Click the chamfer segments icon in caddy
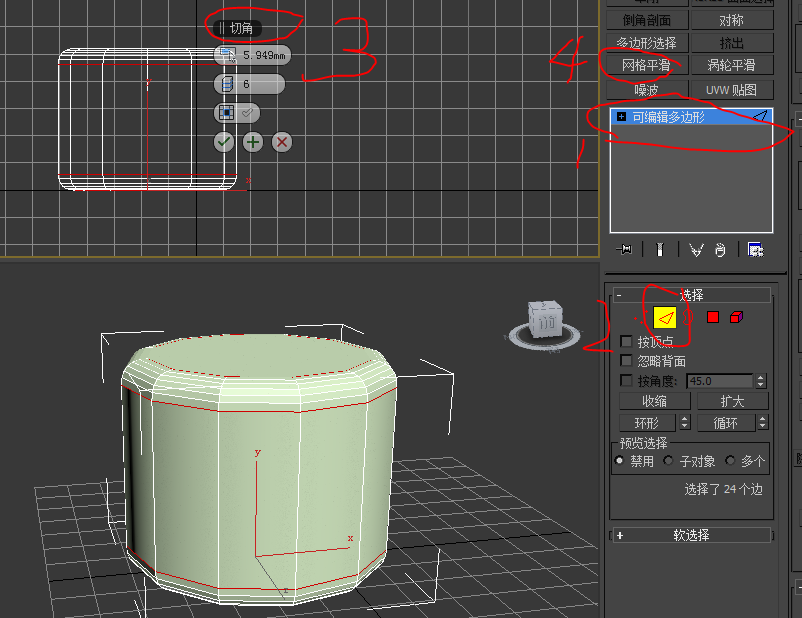 point(227,84)
